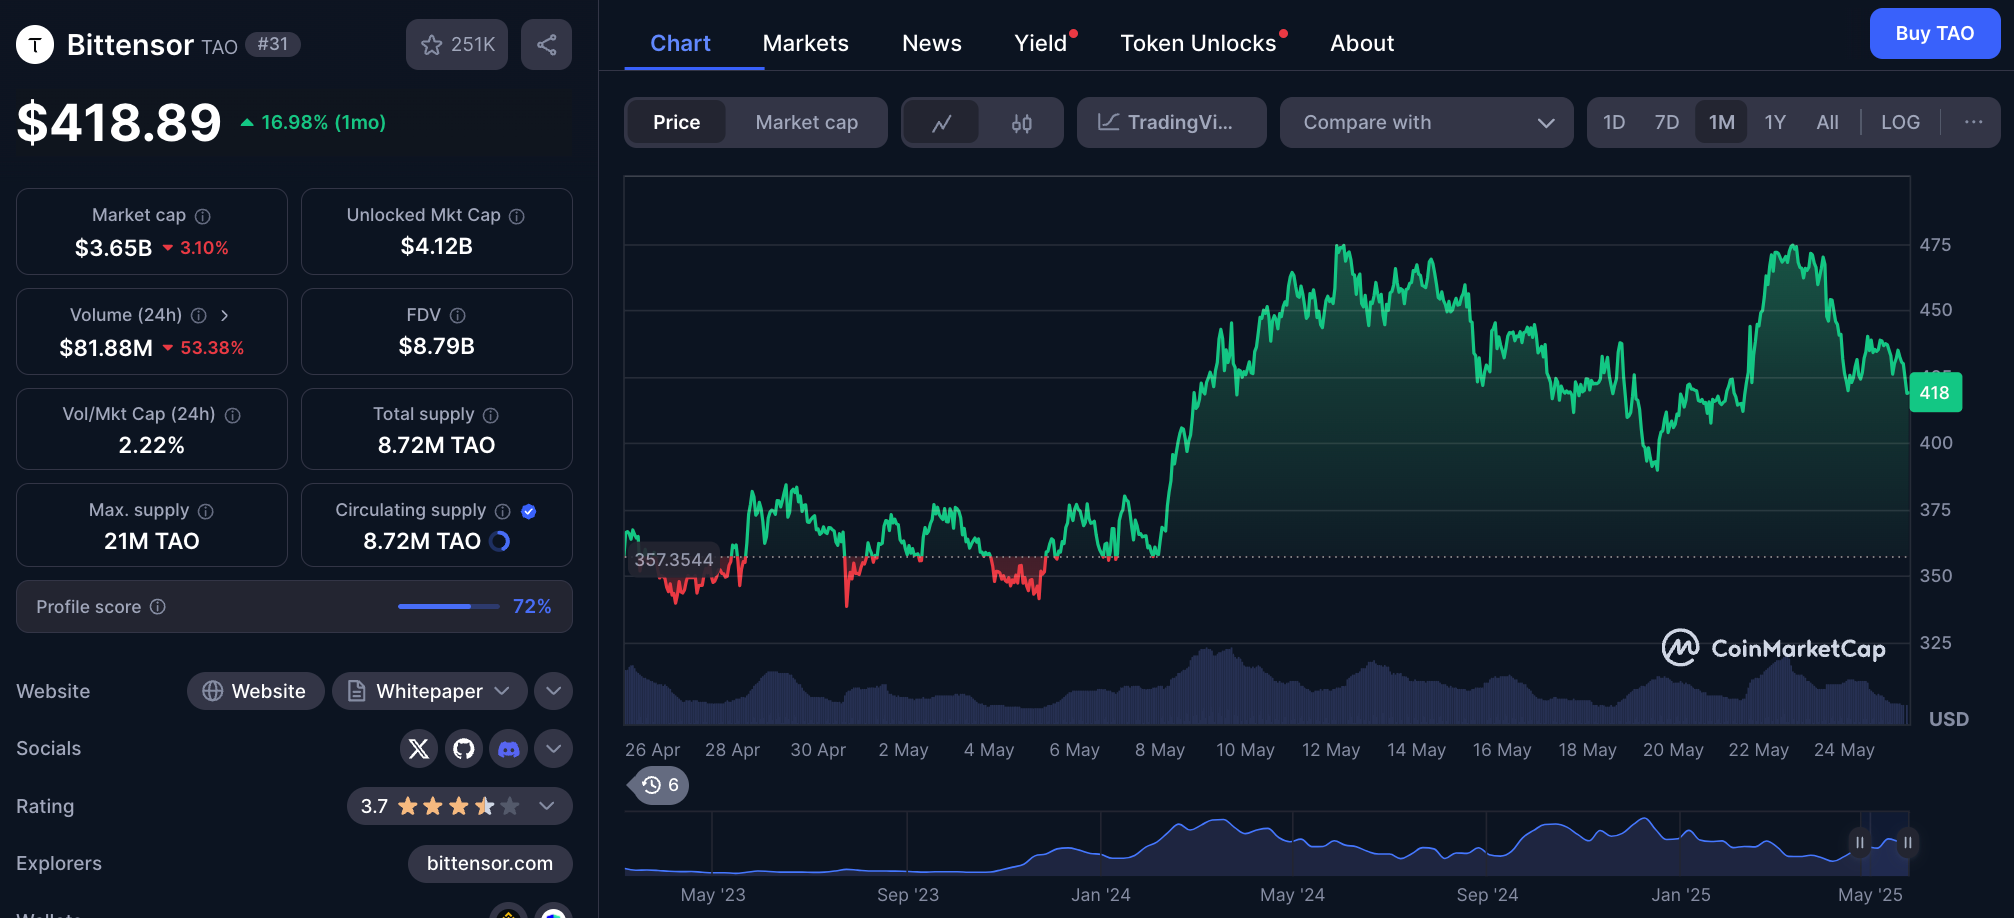Open the Website link button
This screenshot has height=918, width=2014.
pos(255,691)
